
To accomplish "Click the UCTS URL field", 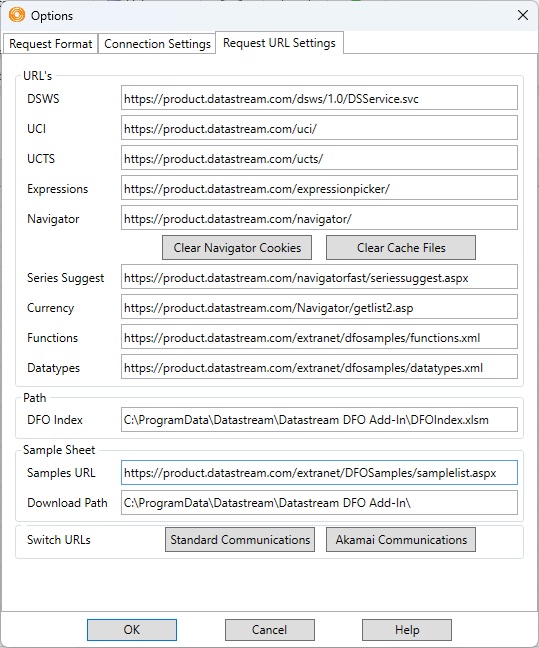I will tap(319, 158).
